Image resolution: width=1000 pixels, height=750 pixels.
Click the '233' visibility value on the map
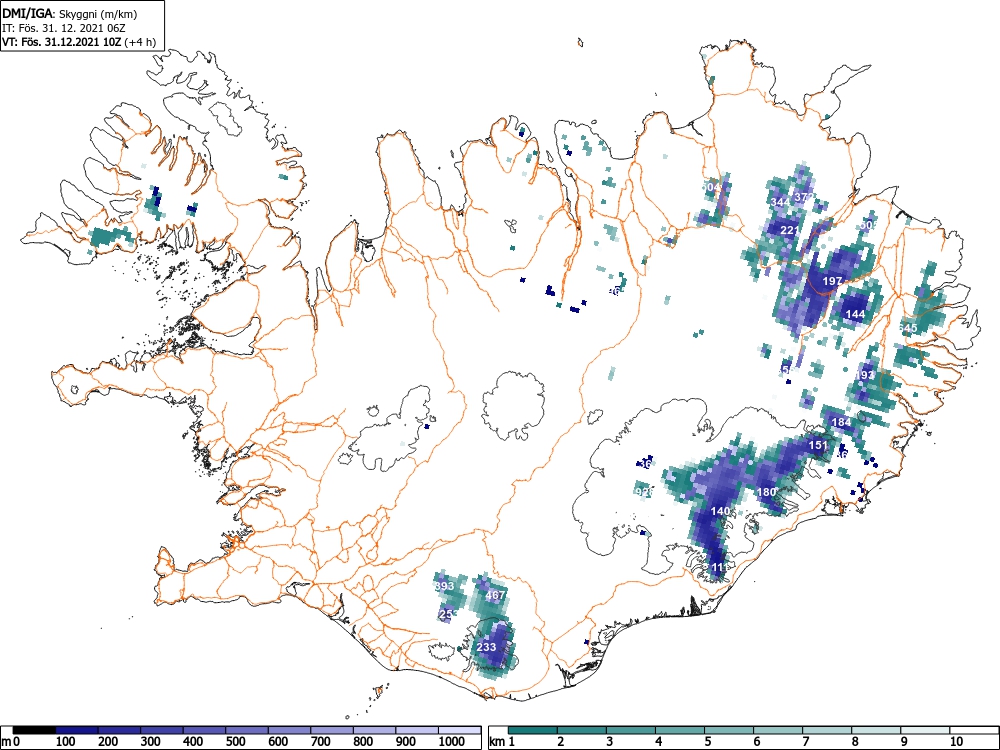click(x=486, y=647)
